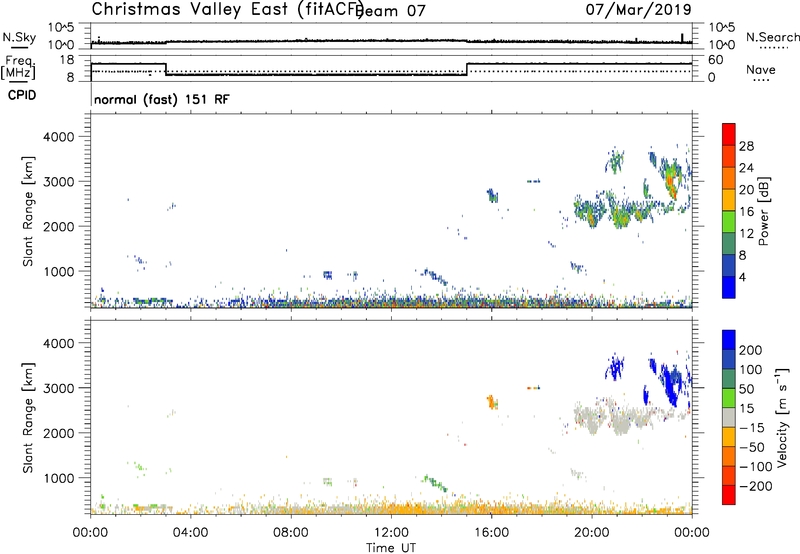This screenshot has width=800, height=554.
Task: Click the 'N.Search' legend label
Action: click(x=772, y=37)
